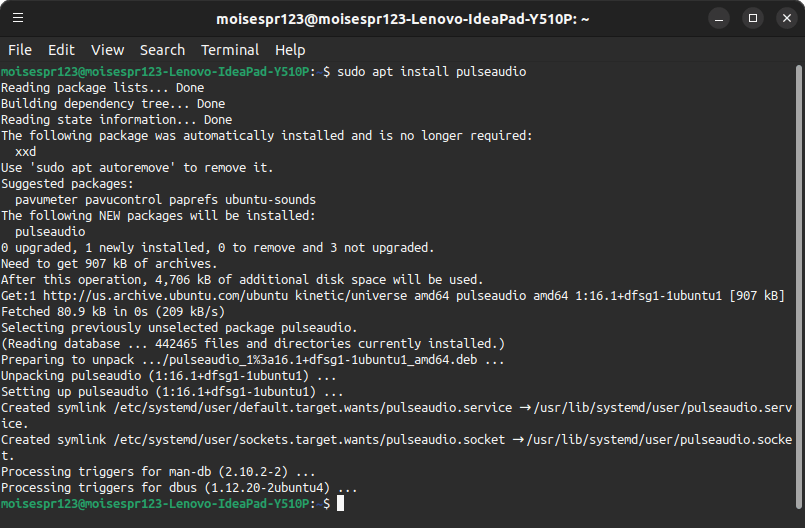Image resolution: width=805 pixels, height=528 pixels.
Task: Open the View menu
Action: pyautogui.click(x=107, y=50)
